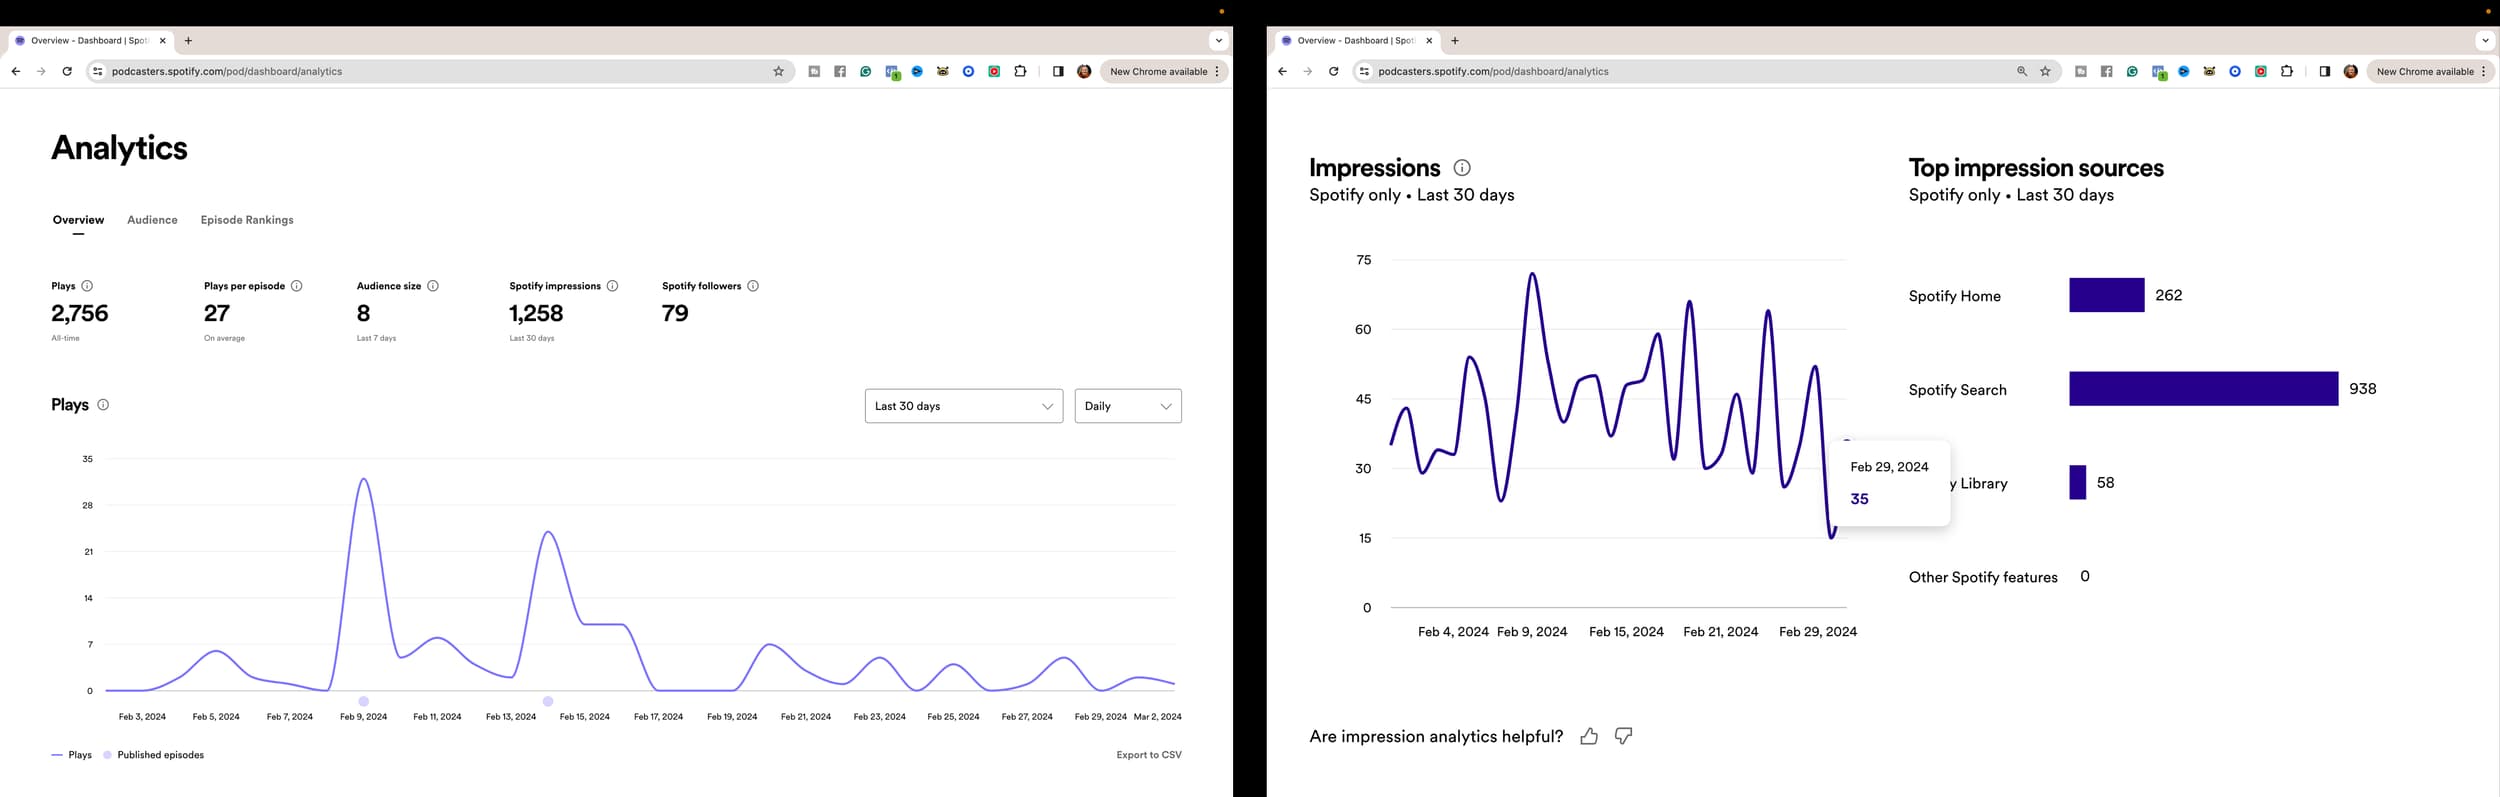Click the info icon next to Spotify followers
Screen dimensions: 2500x797
coord(753,286)
